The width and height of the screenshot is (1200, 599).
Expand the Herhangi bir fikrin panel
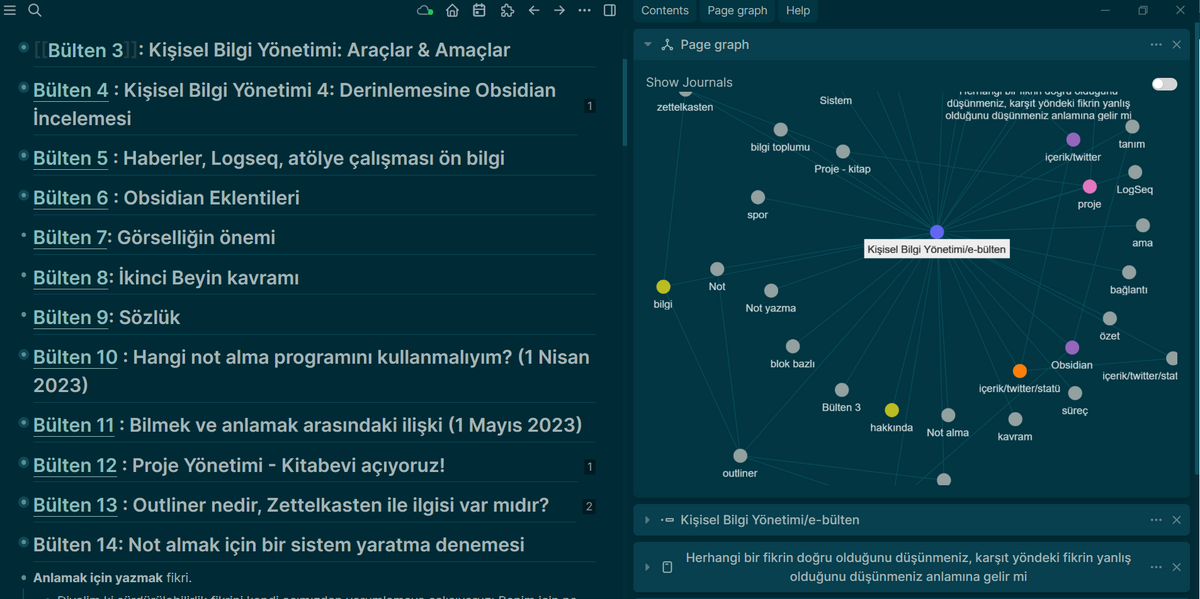point(647,567)
